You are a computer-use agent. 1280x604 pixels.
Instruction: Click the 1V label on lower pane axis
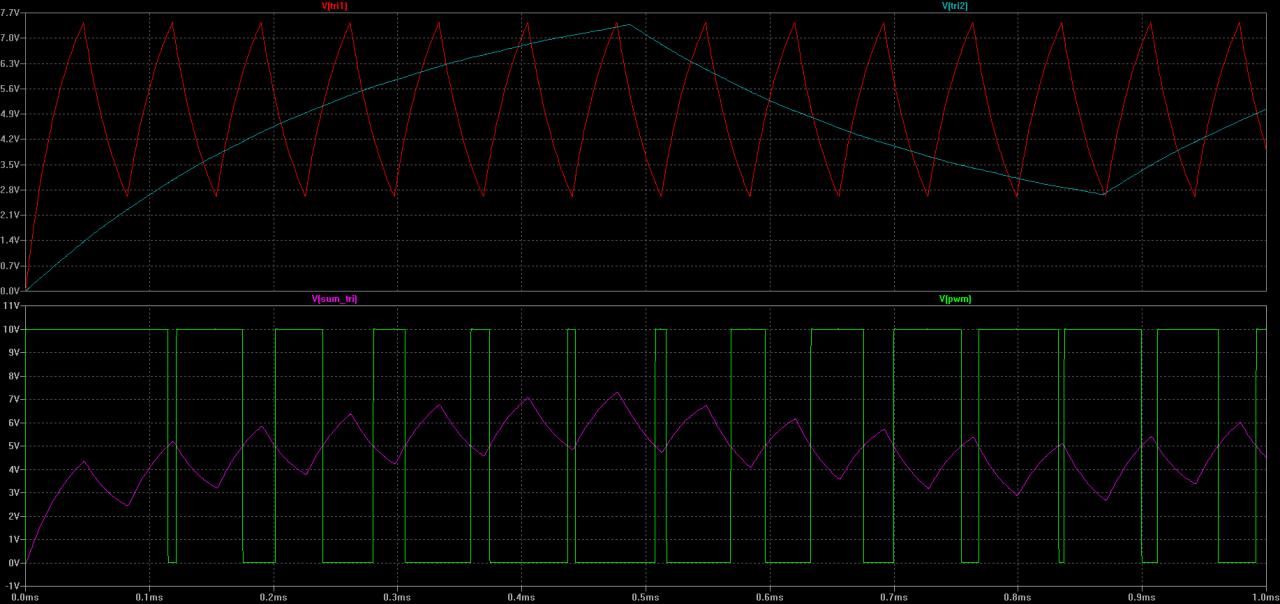[14, 539]
